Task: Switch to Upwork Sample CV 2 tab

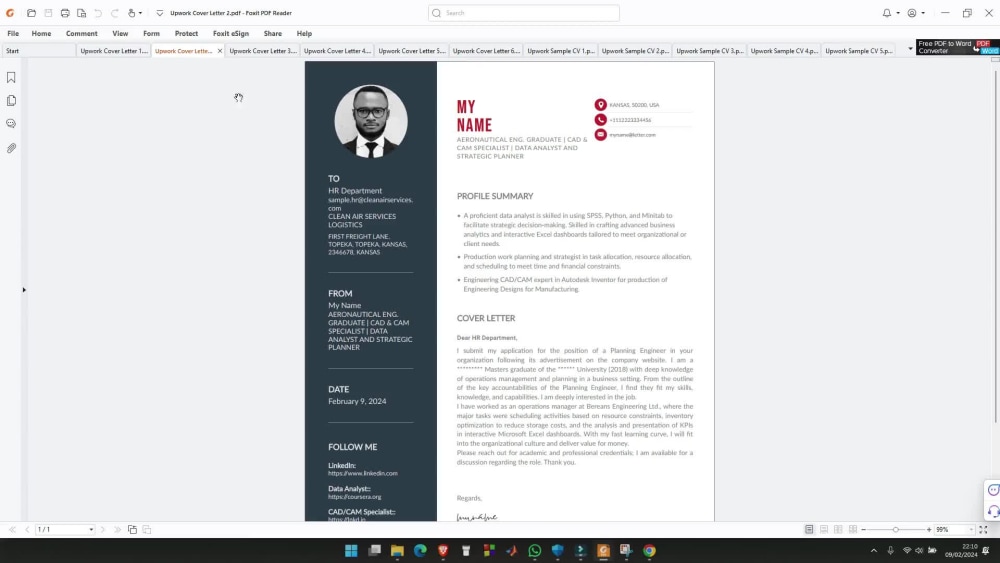Action: [x=635, y=50]
